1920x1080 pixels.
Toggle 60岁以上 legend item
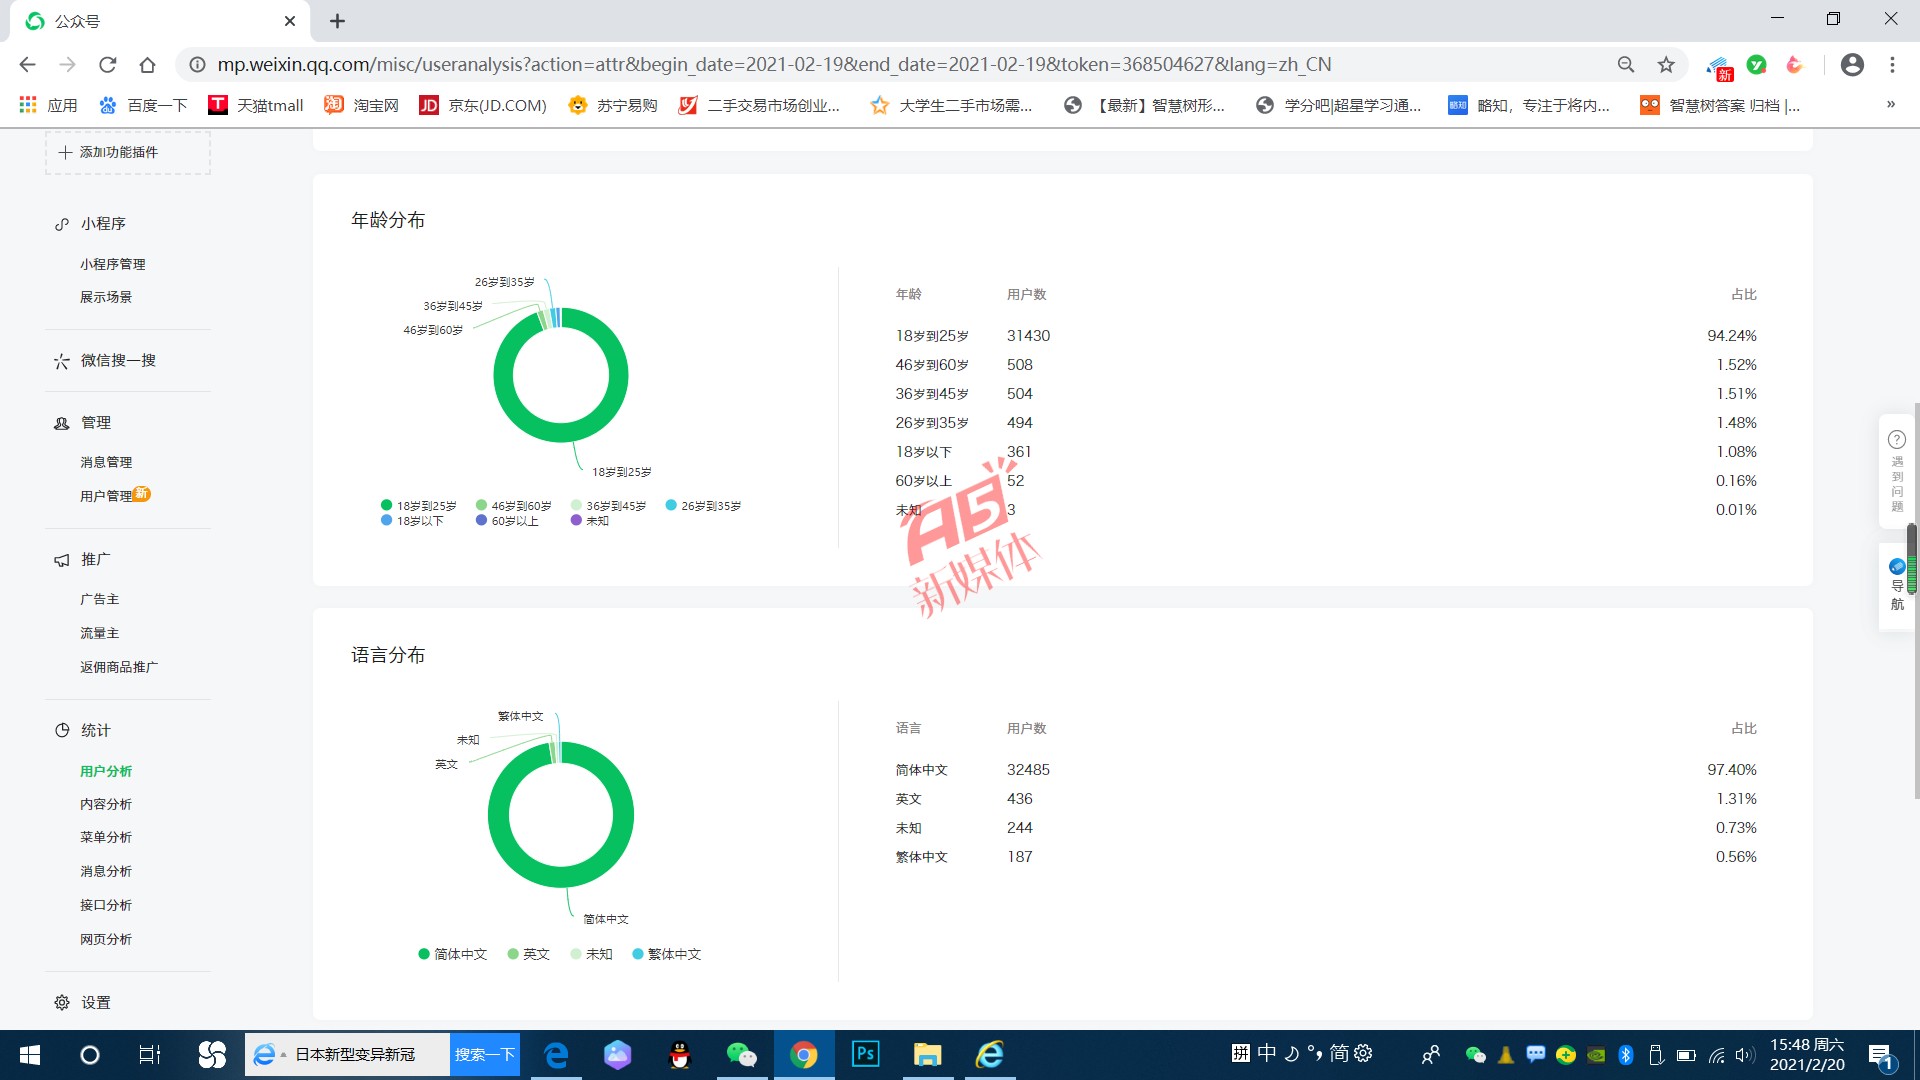point(507,521)
